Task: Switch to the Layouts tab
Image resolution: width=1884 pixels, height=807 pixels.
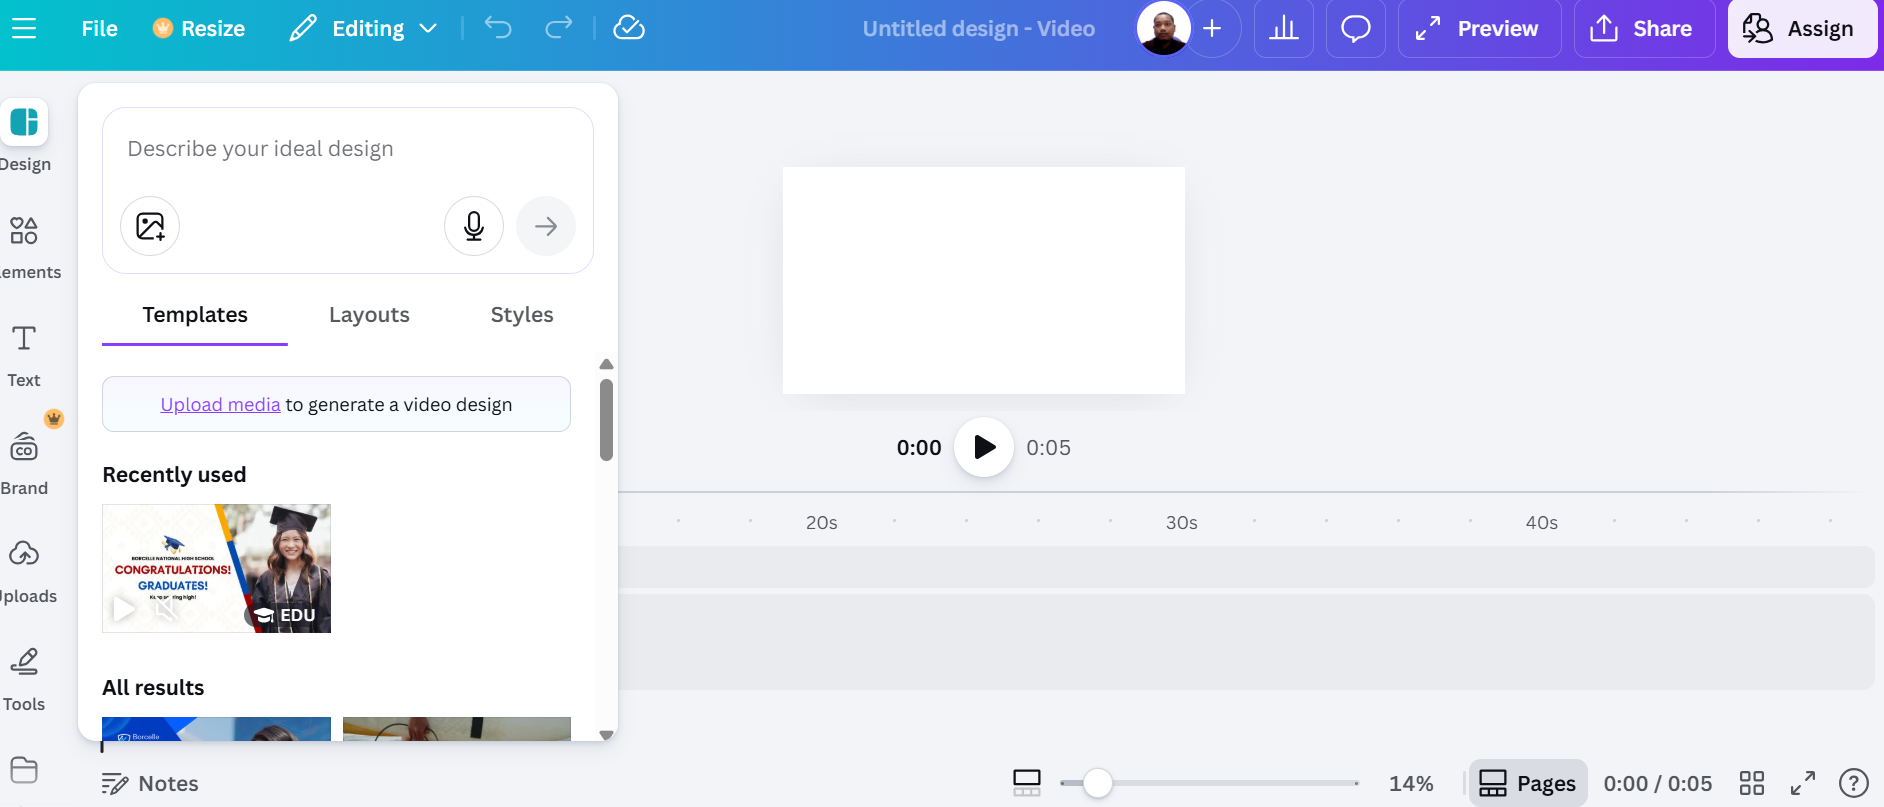Action: [369, 315]
